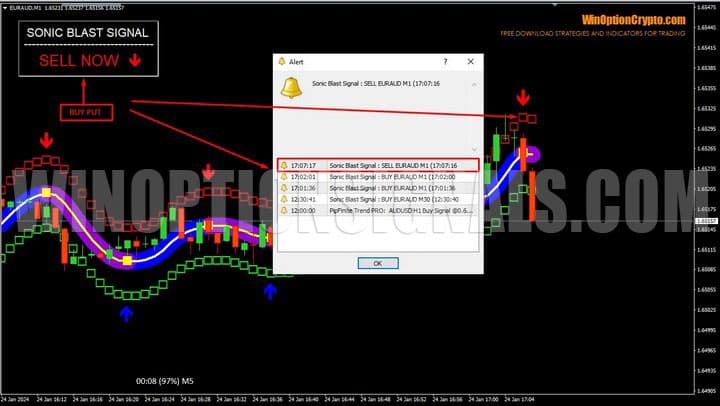Click OK to dismiss the Alert dialog

point(377,263)
